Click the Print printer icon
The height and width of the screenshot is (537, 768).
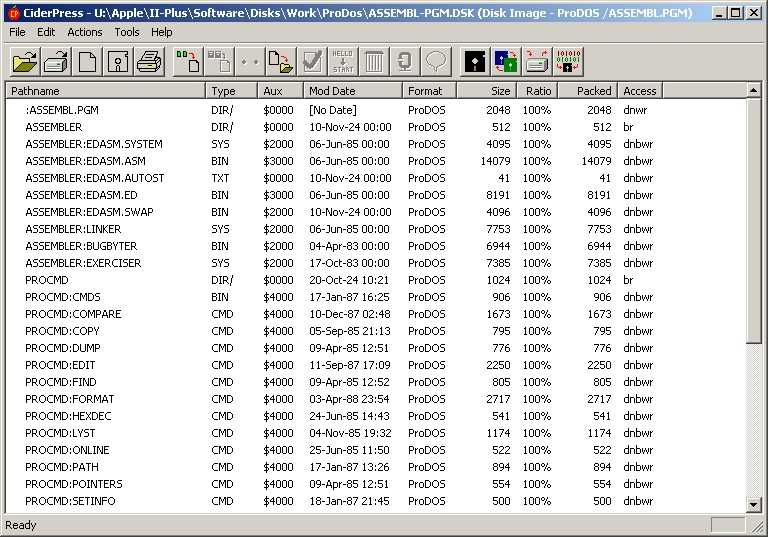(149, 62)
